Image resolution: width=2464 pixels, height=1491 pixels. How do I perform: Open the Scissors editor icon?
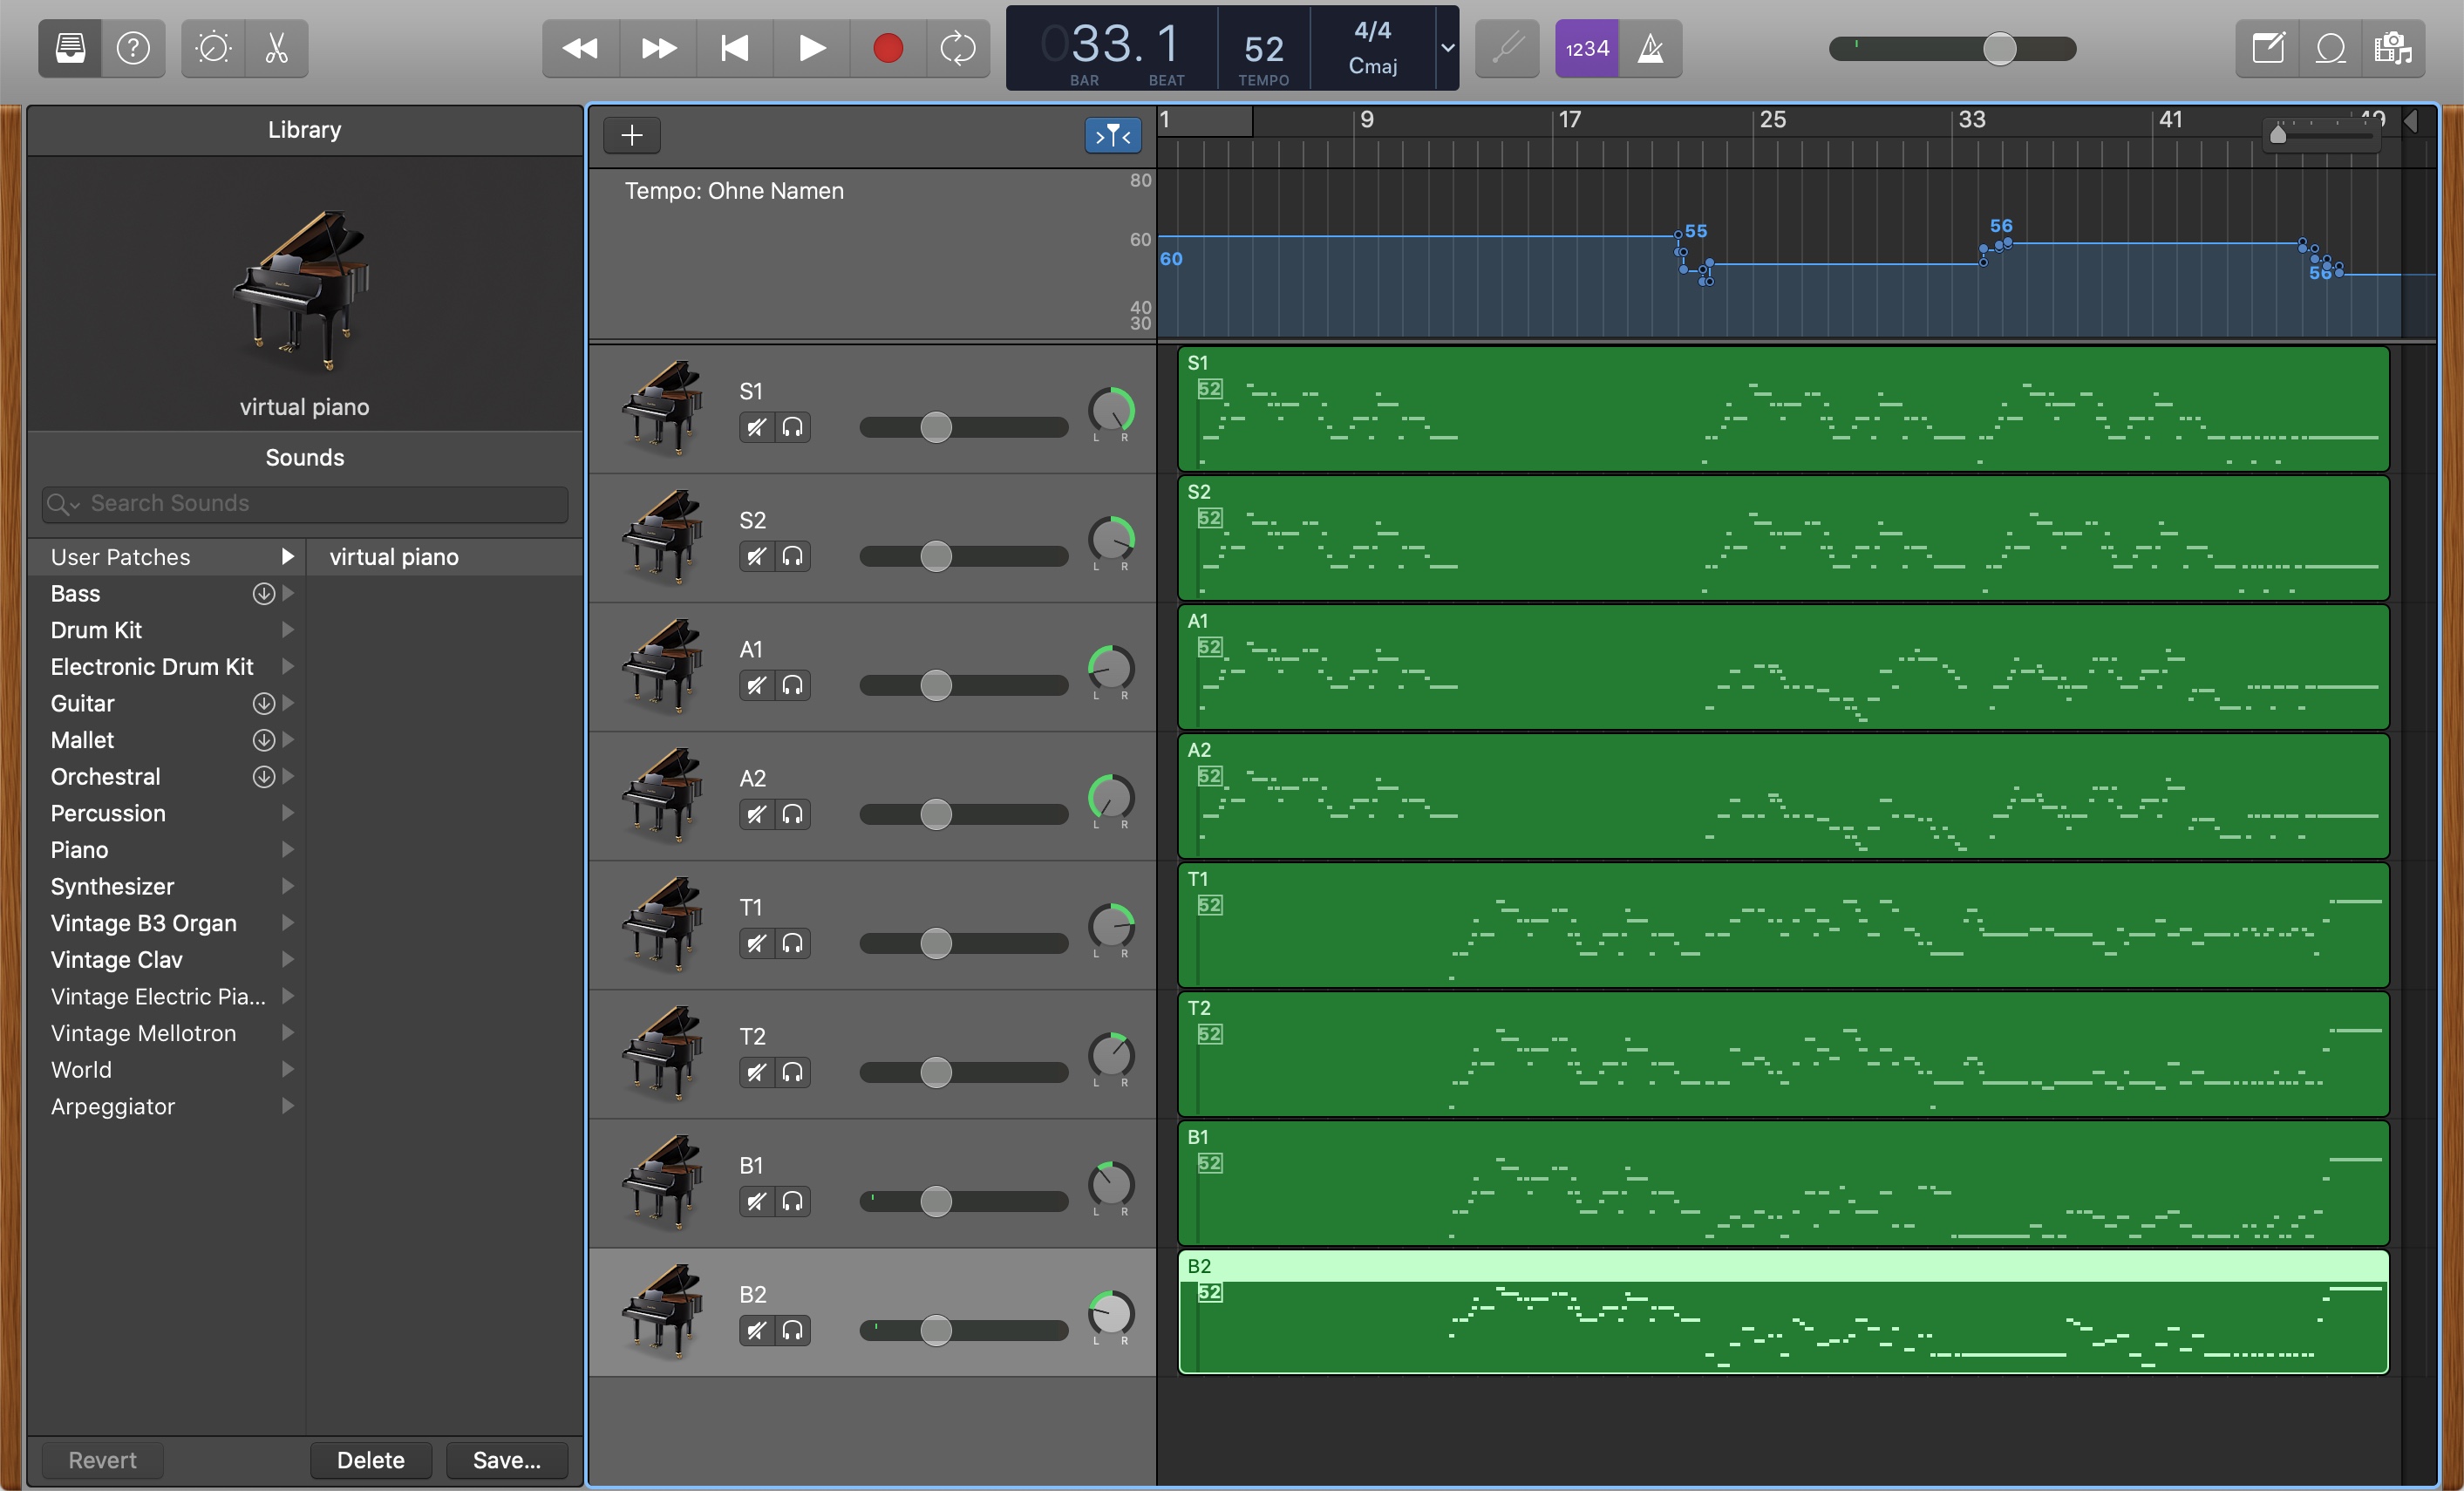coord(277,48)
